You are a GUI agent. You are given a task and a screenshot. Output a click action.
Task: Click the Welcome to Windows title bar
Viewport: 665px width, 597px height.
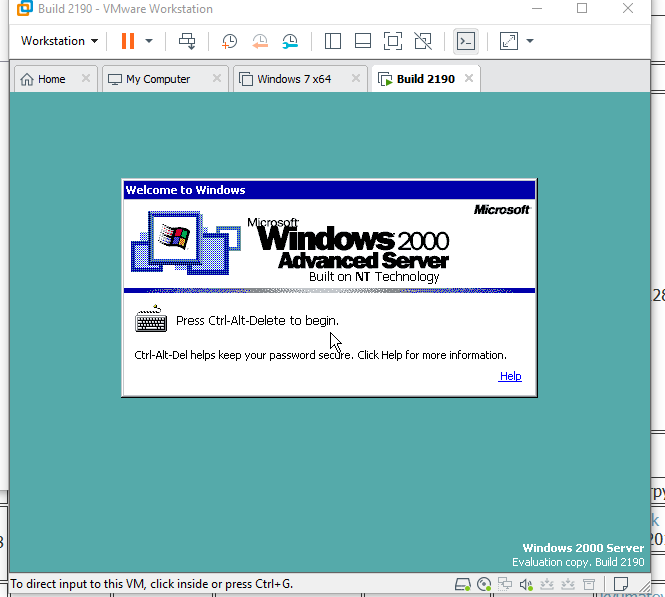330,190
